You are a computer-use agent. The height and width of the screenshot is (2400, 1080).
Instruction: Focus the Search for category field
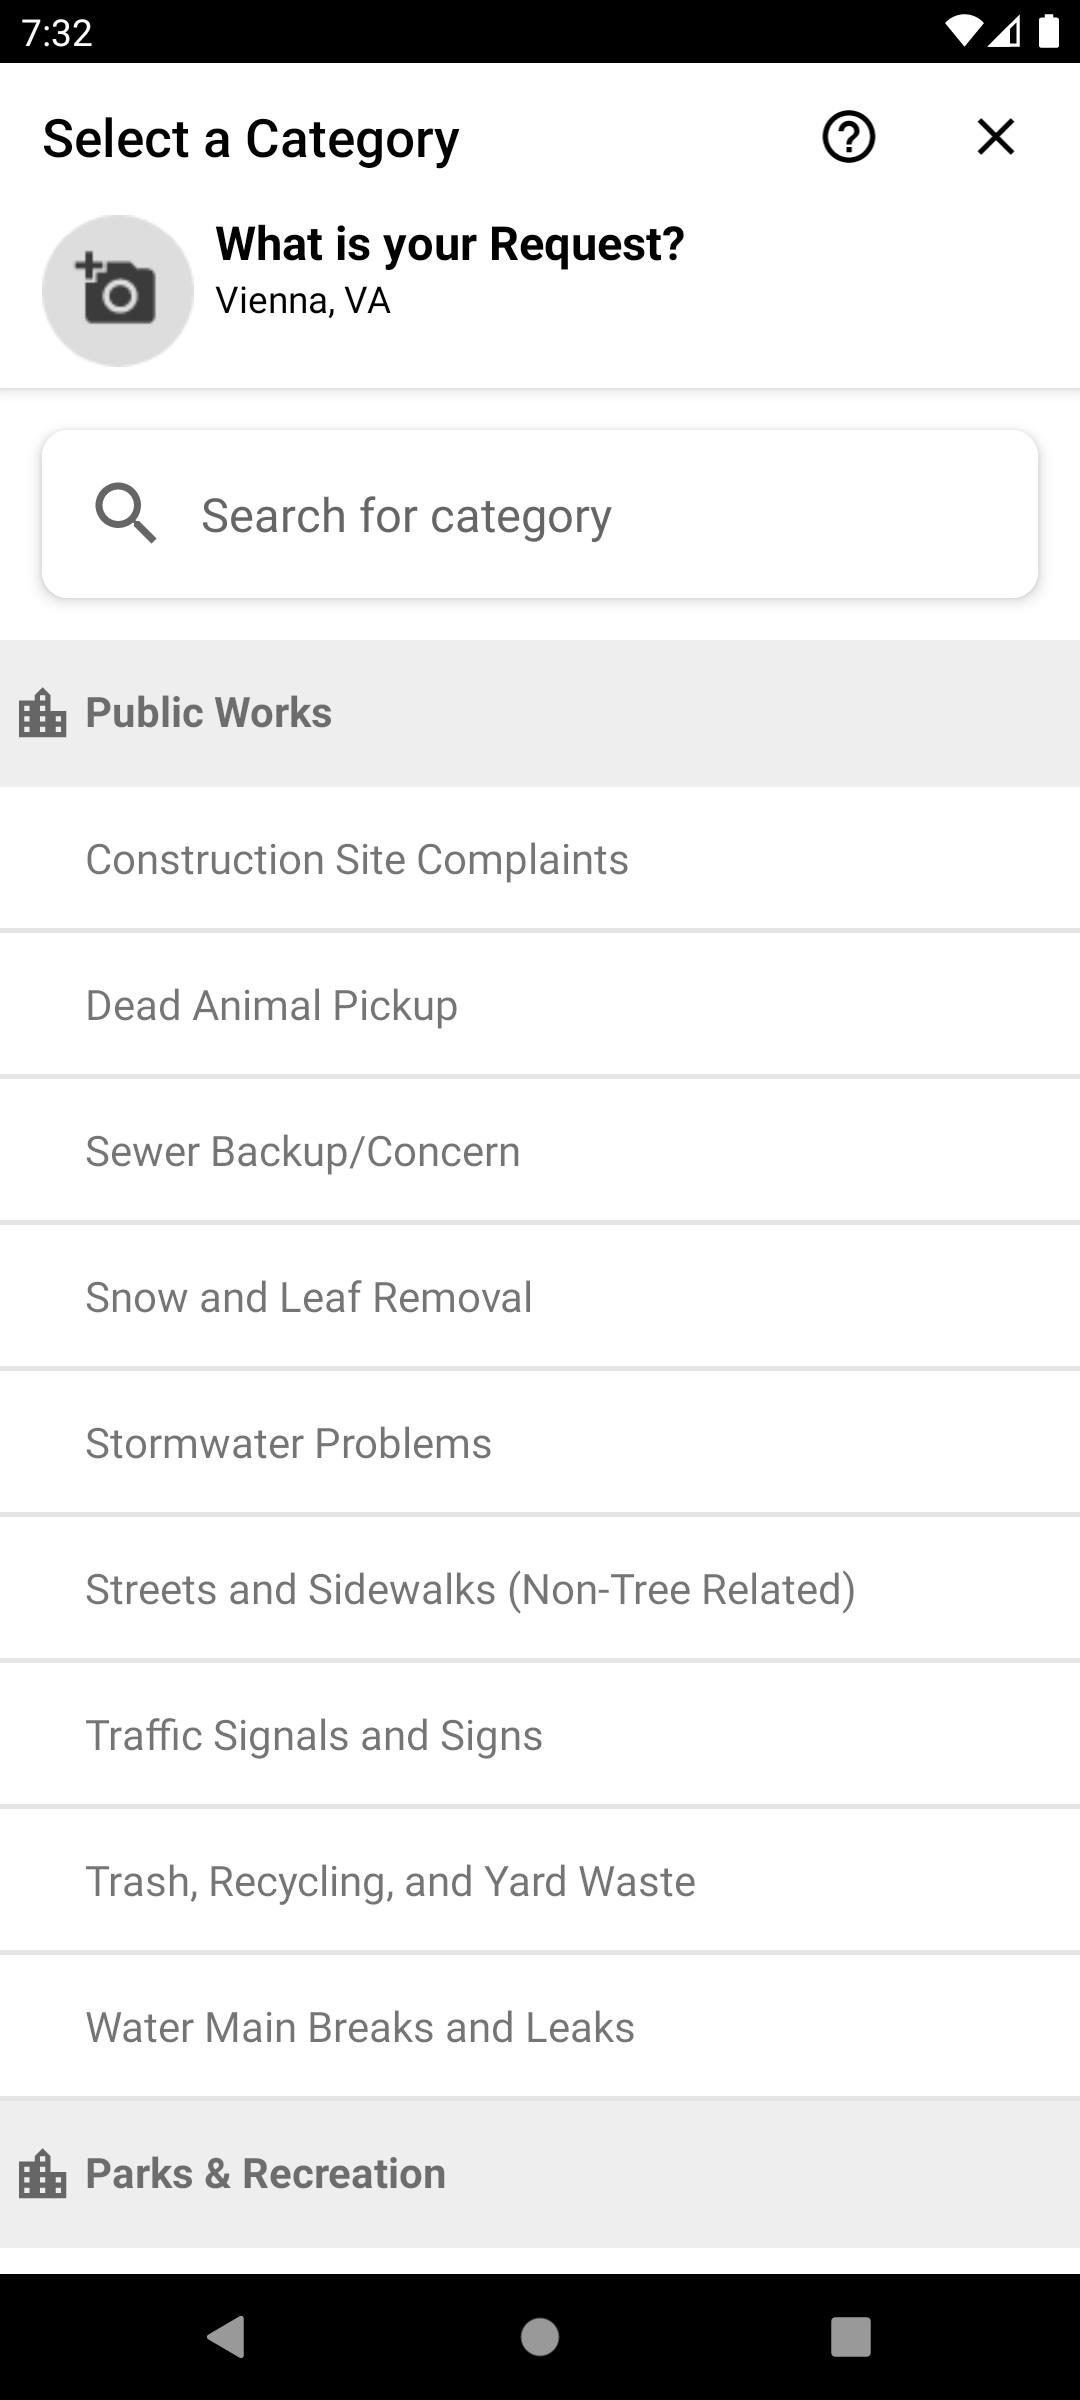[540, 514]
